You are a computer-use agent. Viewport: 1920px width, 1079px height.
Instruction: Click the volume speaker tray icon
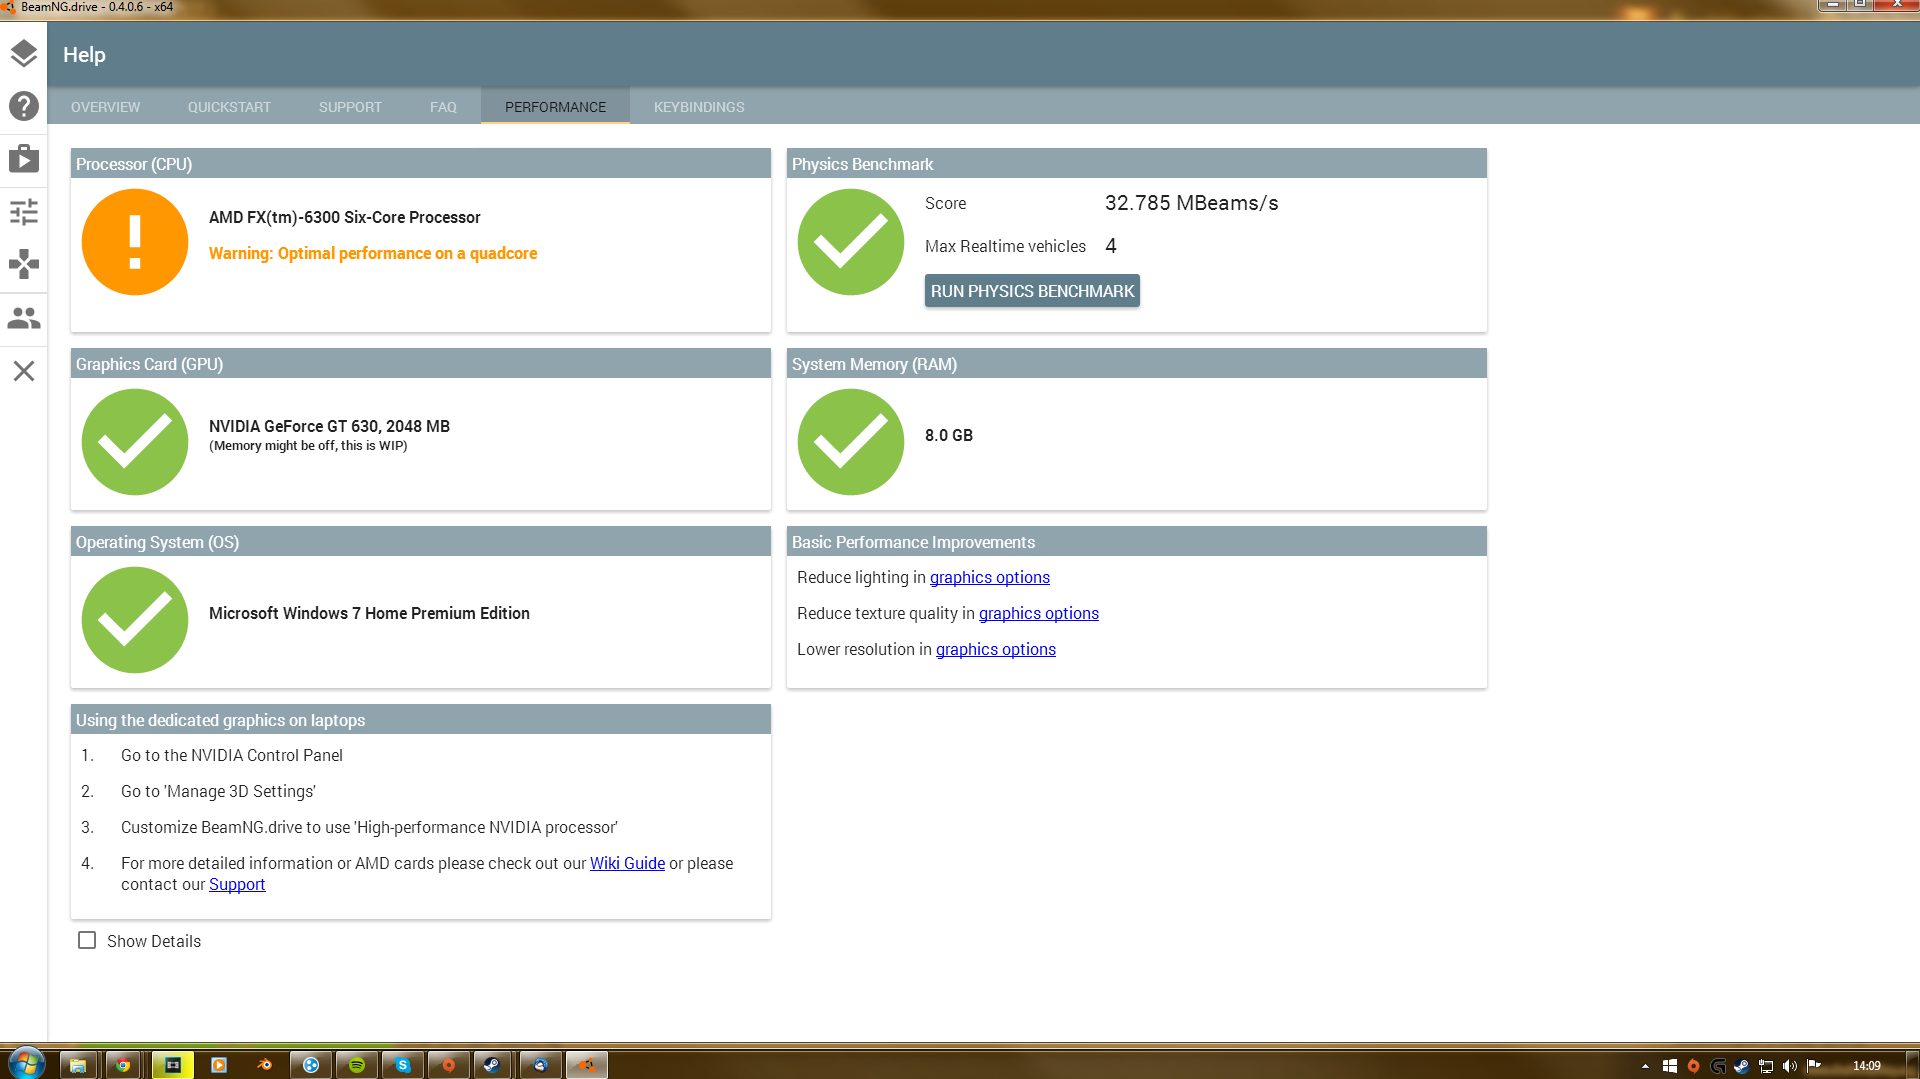(1789, 1066)
